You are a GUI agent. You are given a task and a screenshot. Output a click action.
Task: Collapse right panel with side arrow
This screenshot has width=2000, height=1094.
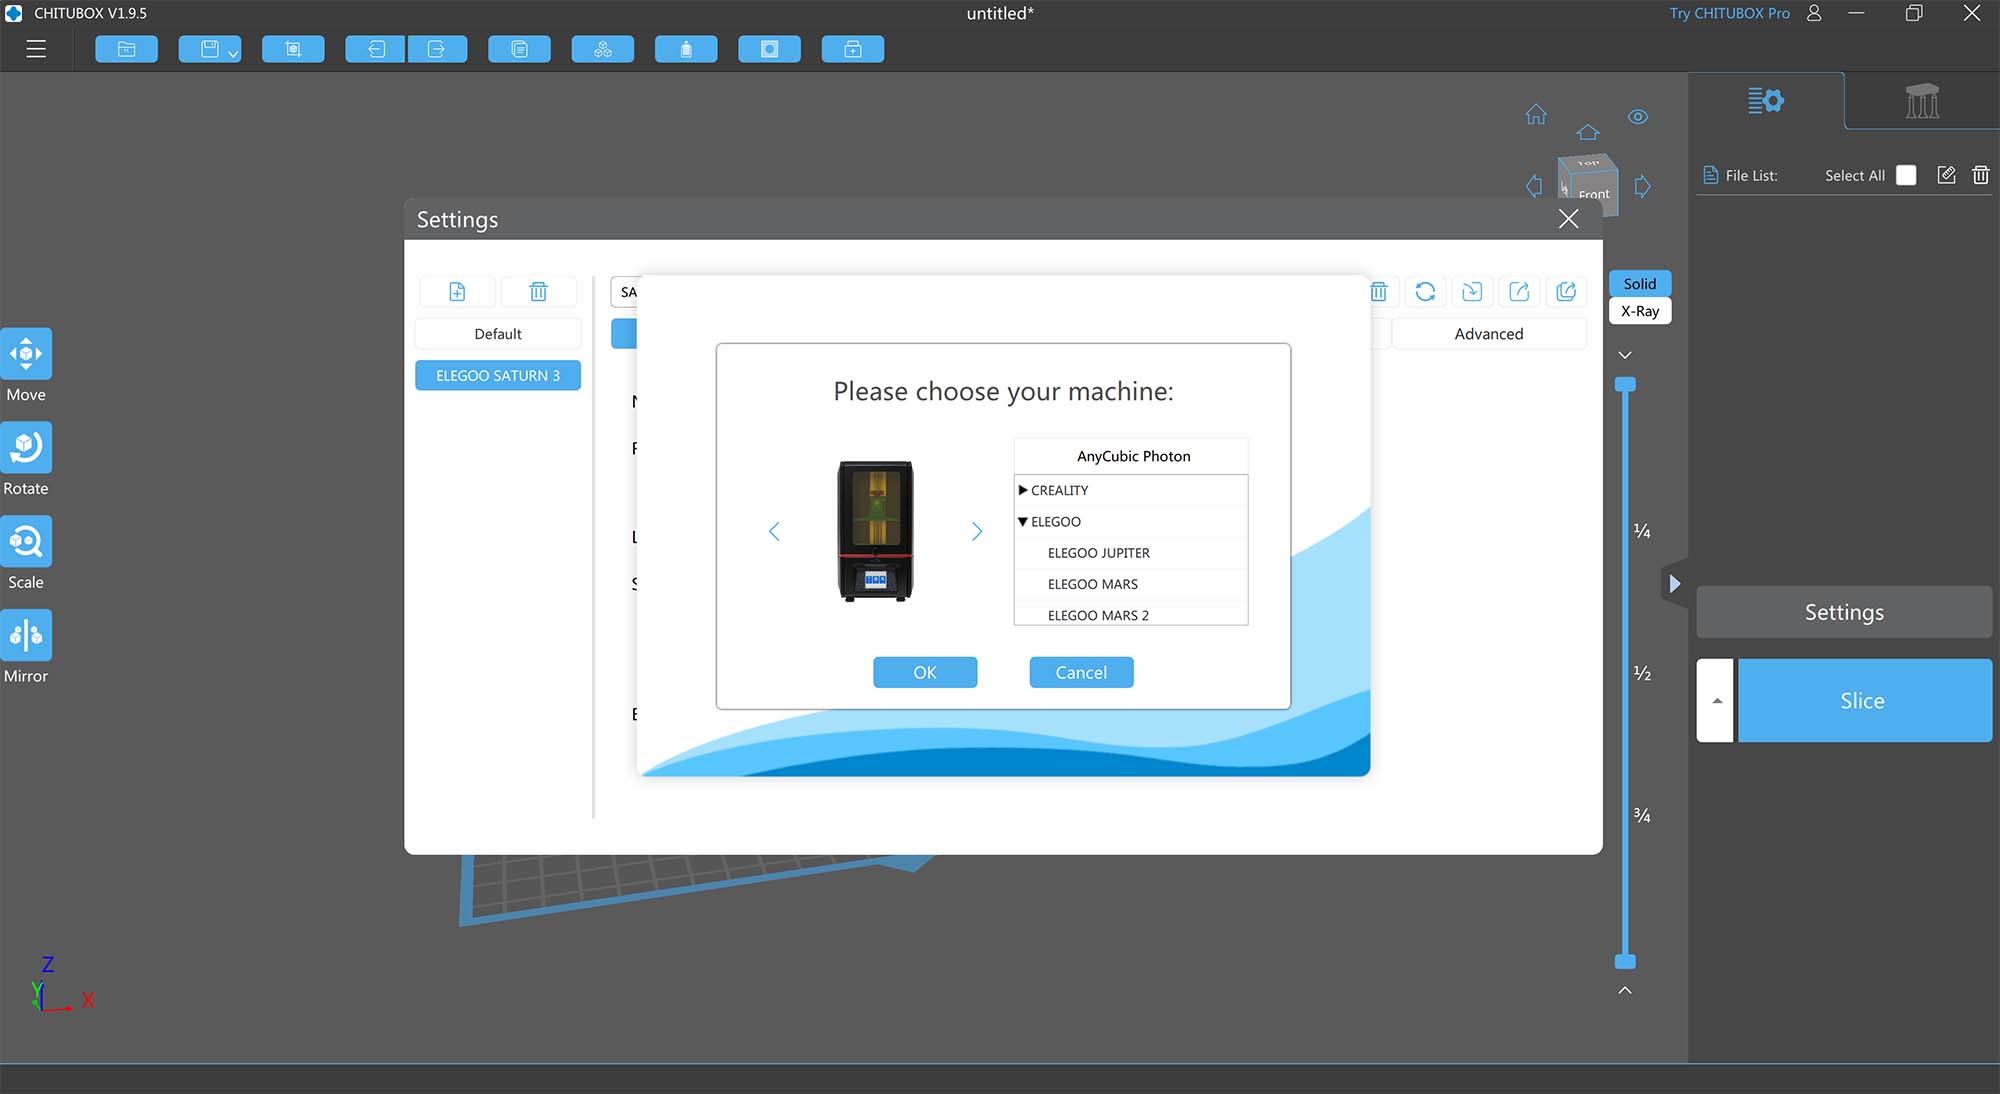[1674, 583]
